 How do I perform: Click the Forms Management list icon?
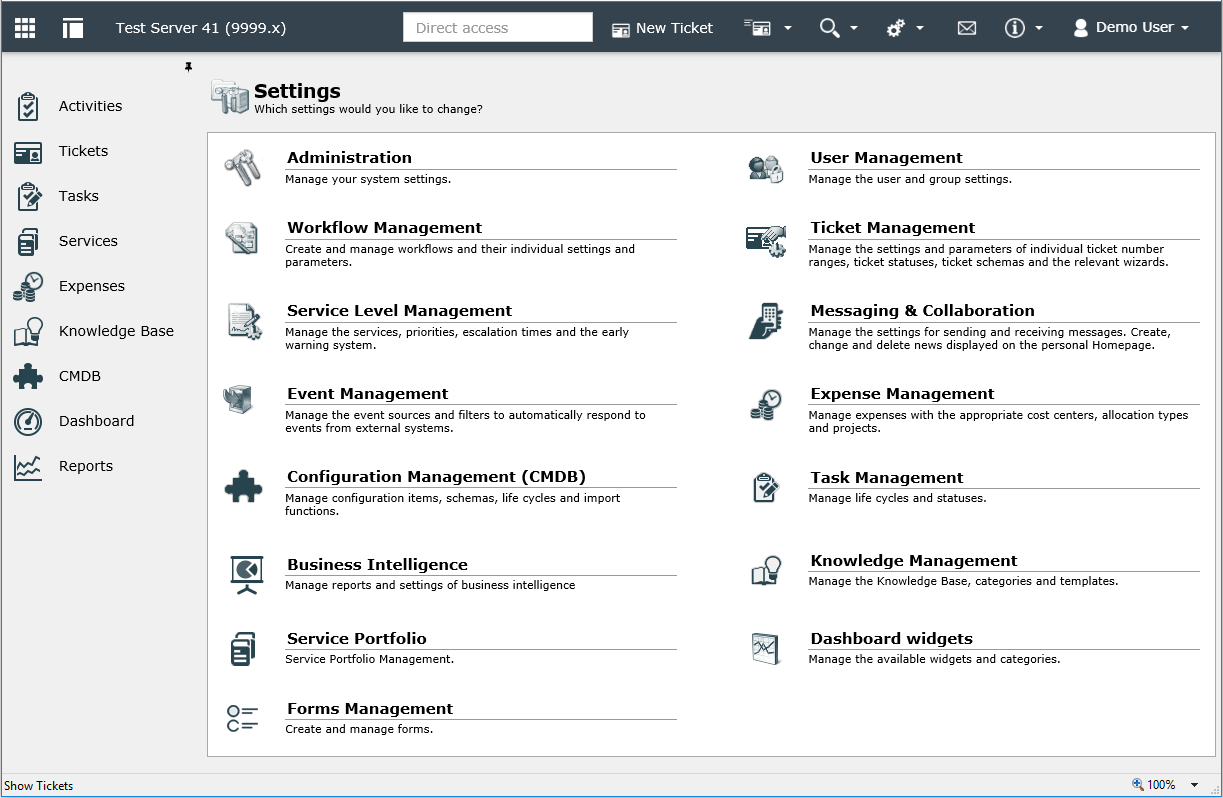click(x=243, y=718)
